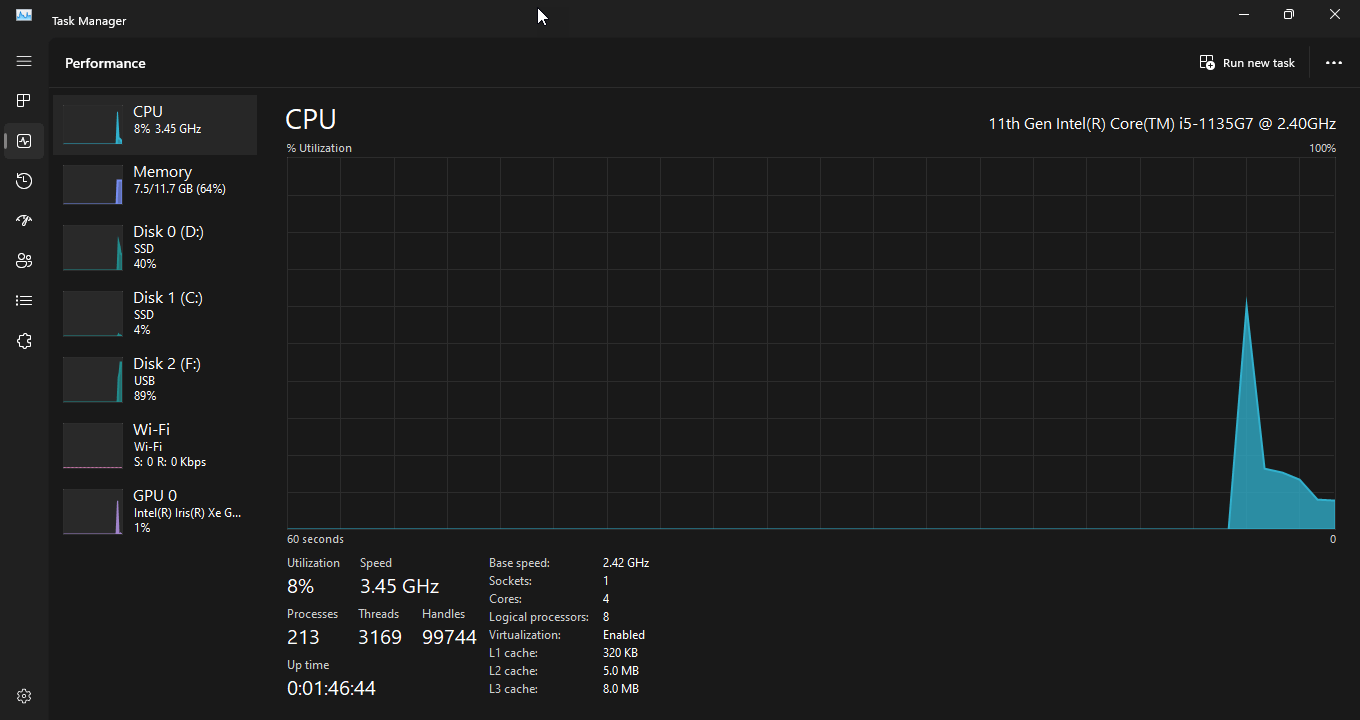
Task: Click the Task Manager title bar logo
Action: pos(22,15)
